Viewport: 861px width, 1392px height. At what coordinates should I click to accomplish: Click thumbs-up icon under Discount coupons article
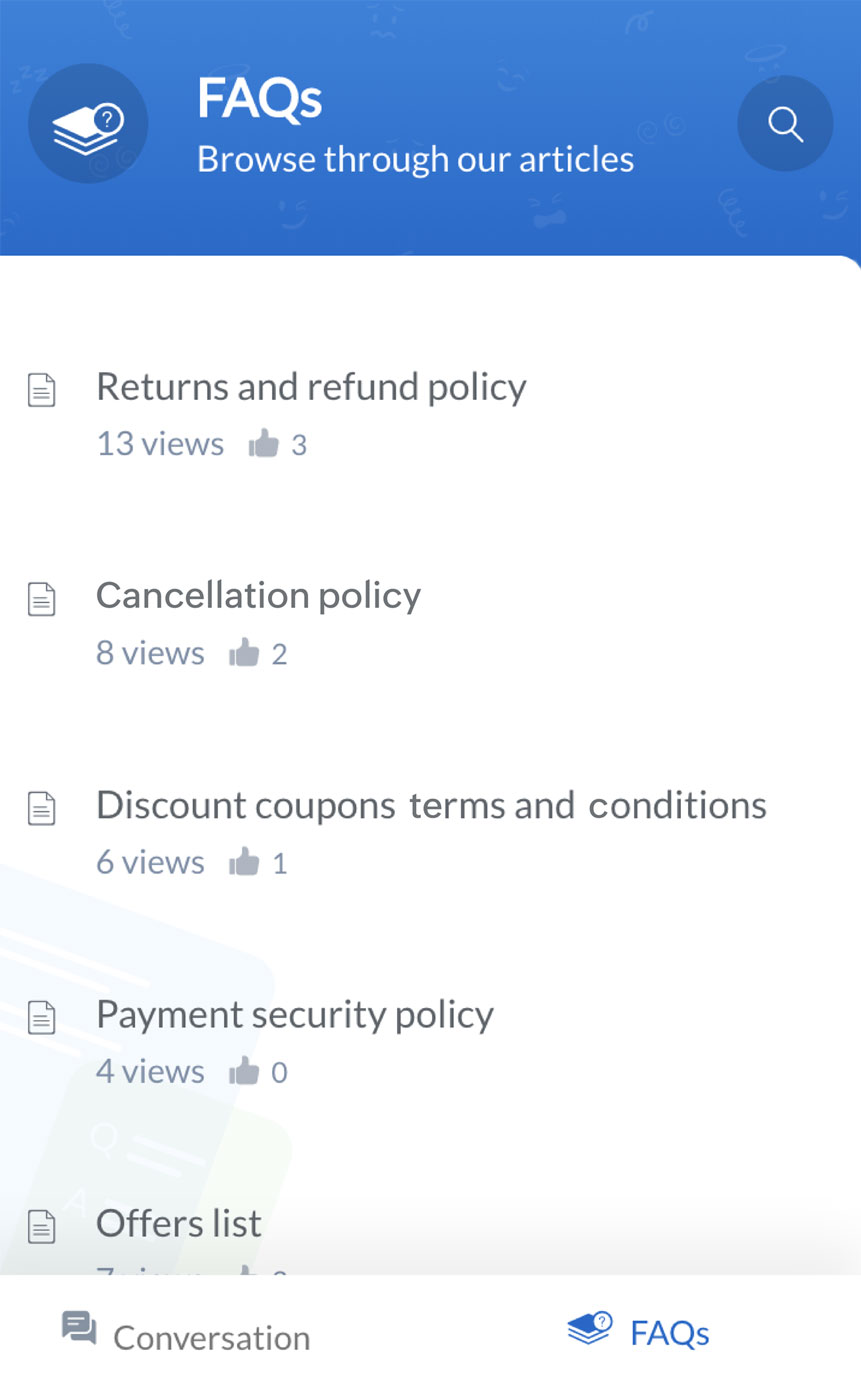[244, 863]
